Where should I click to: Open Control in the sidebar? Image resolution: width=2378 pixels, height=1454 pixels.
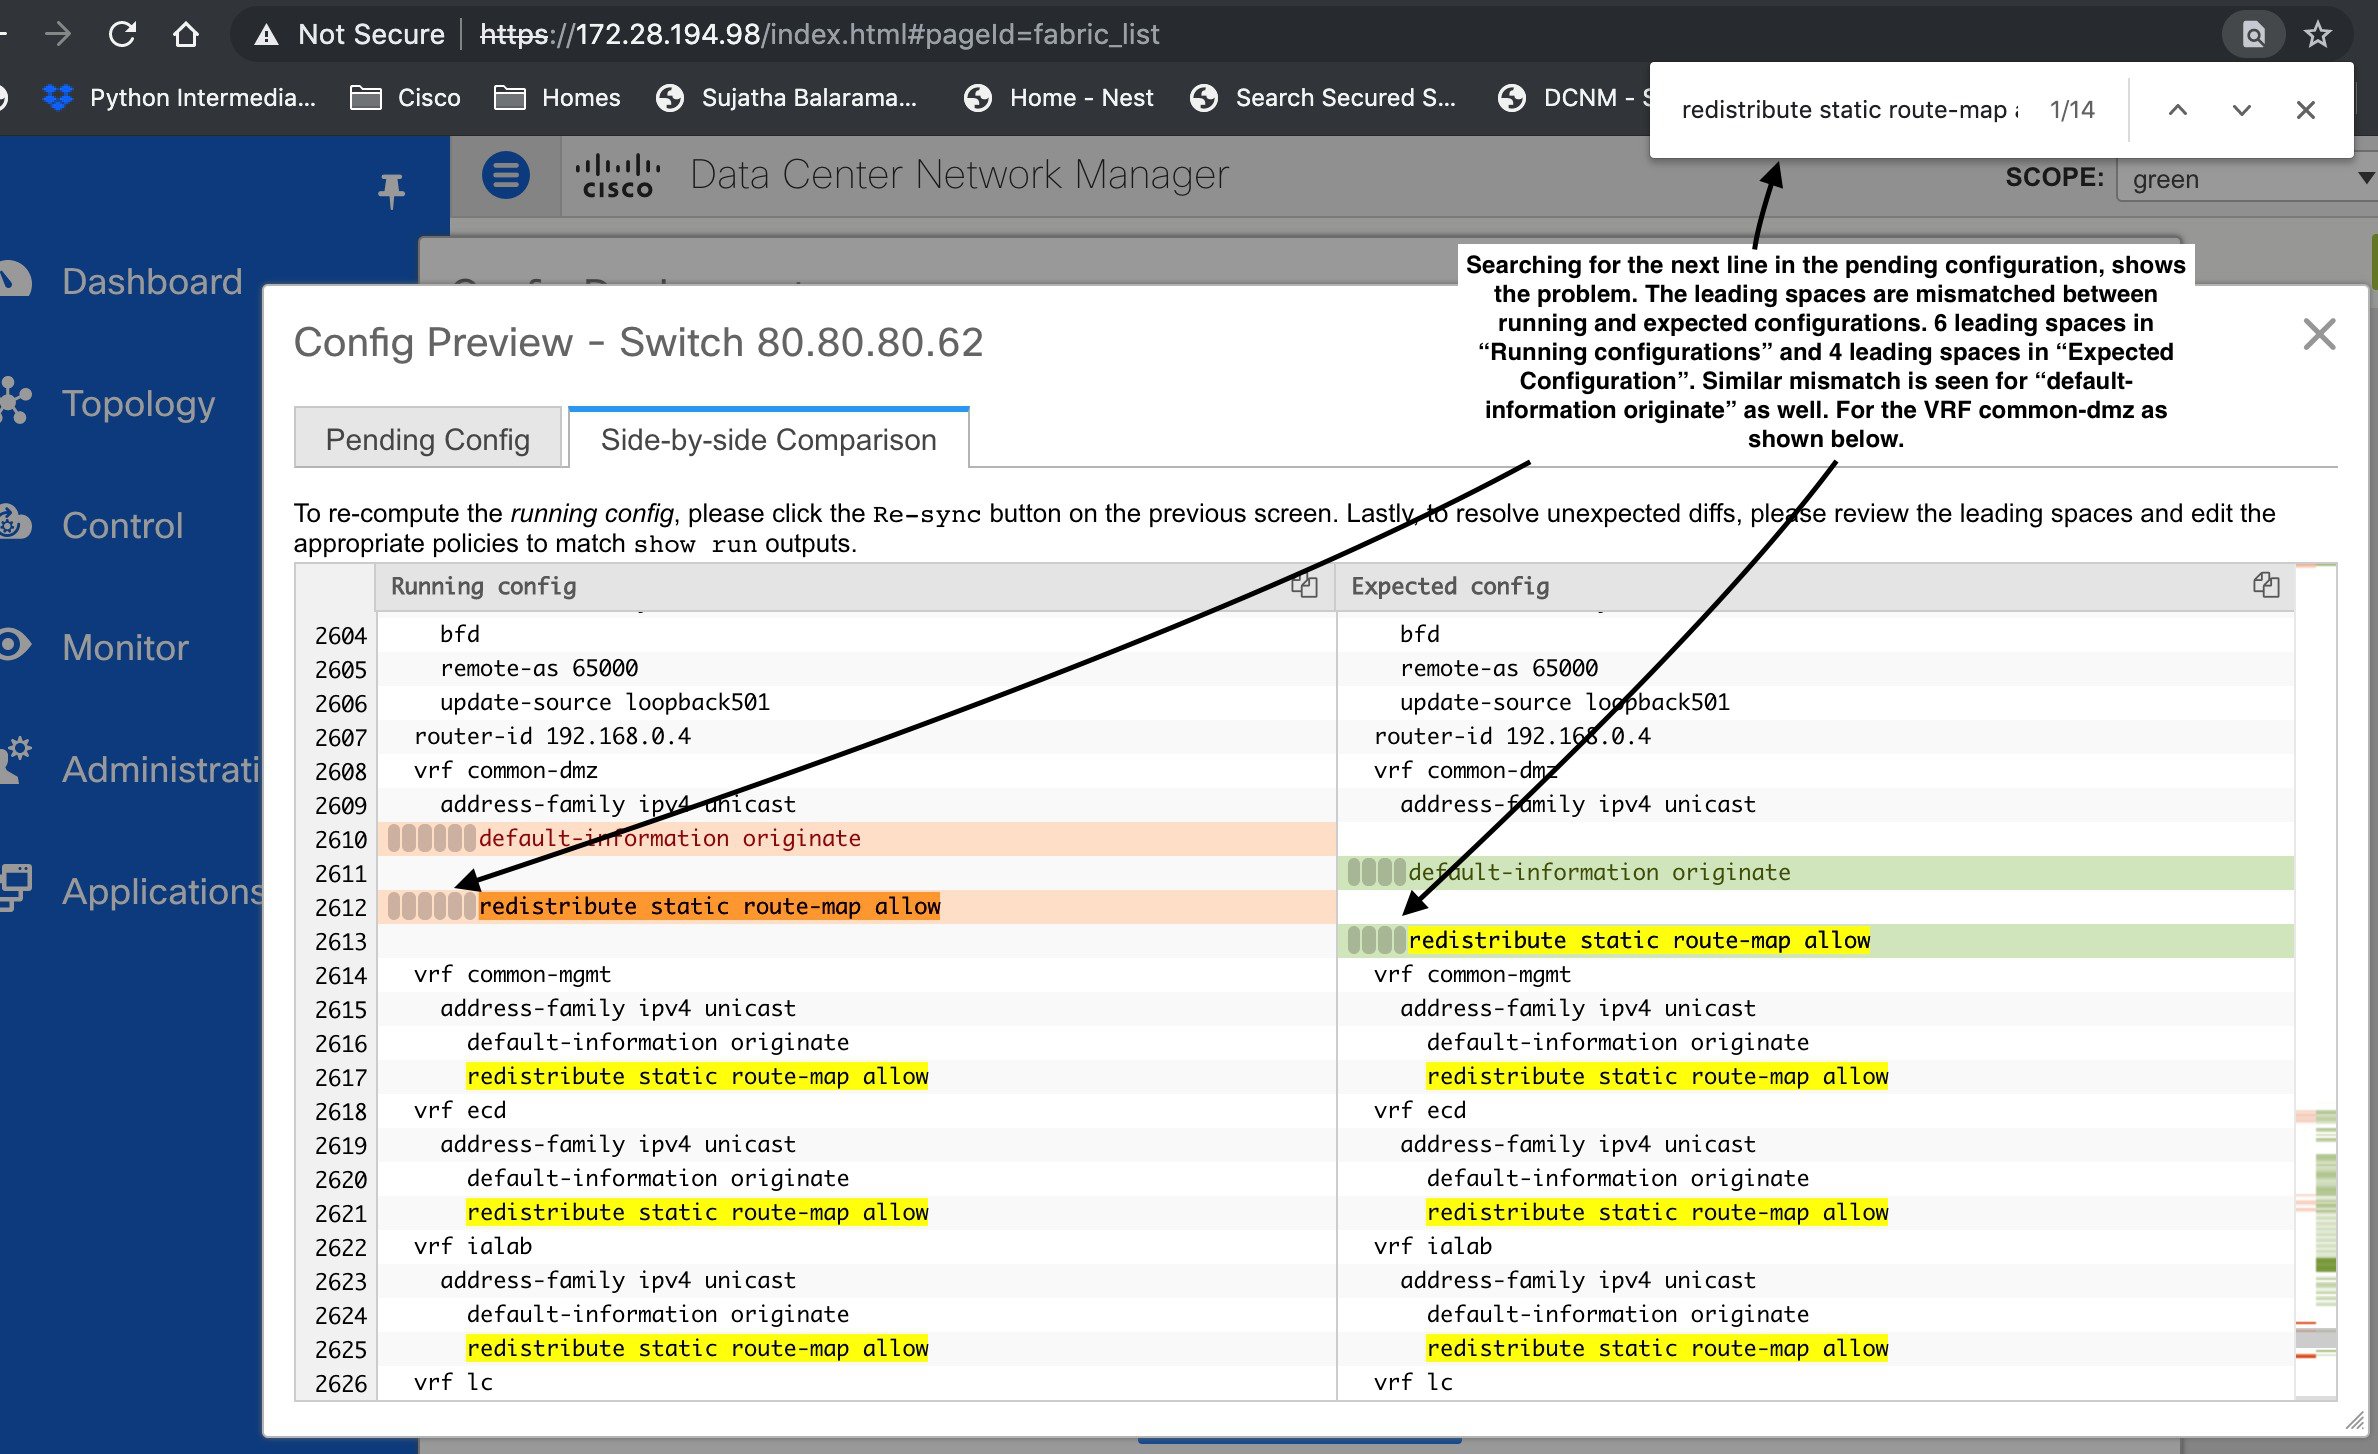pos(122,525)
